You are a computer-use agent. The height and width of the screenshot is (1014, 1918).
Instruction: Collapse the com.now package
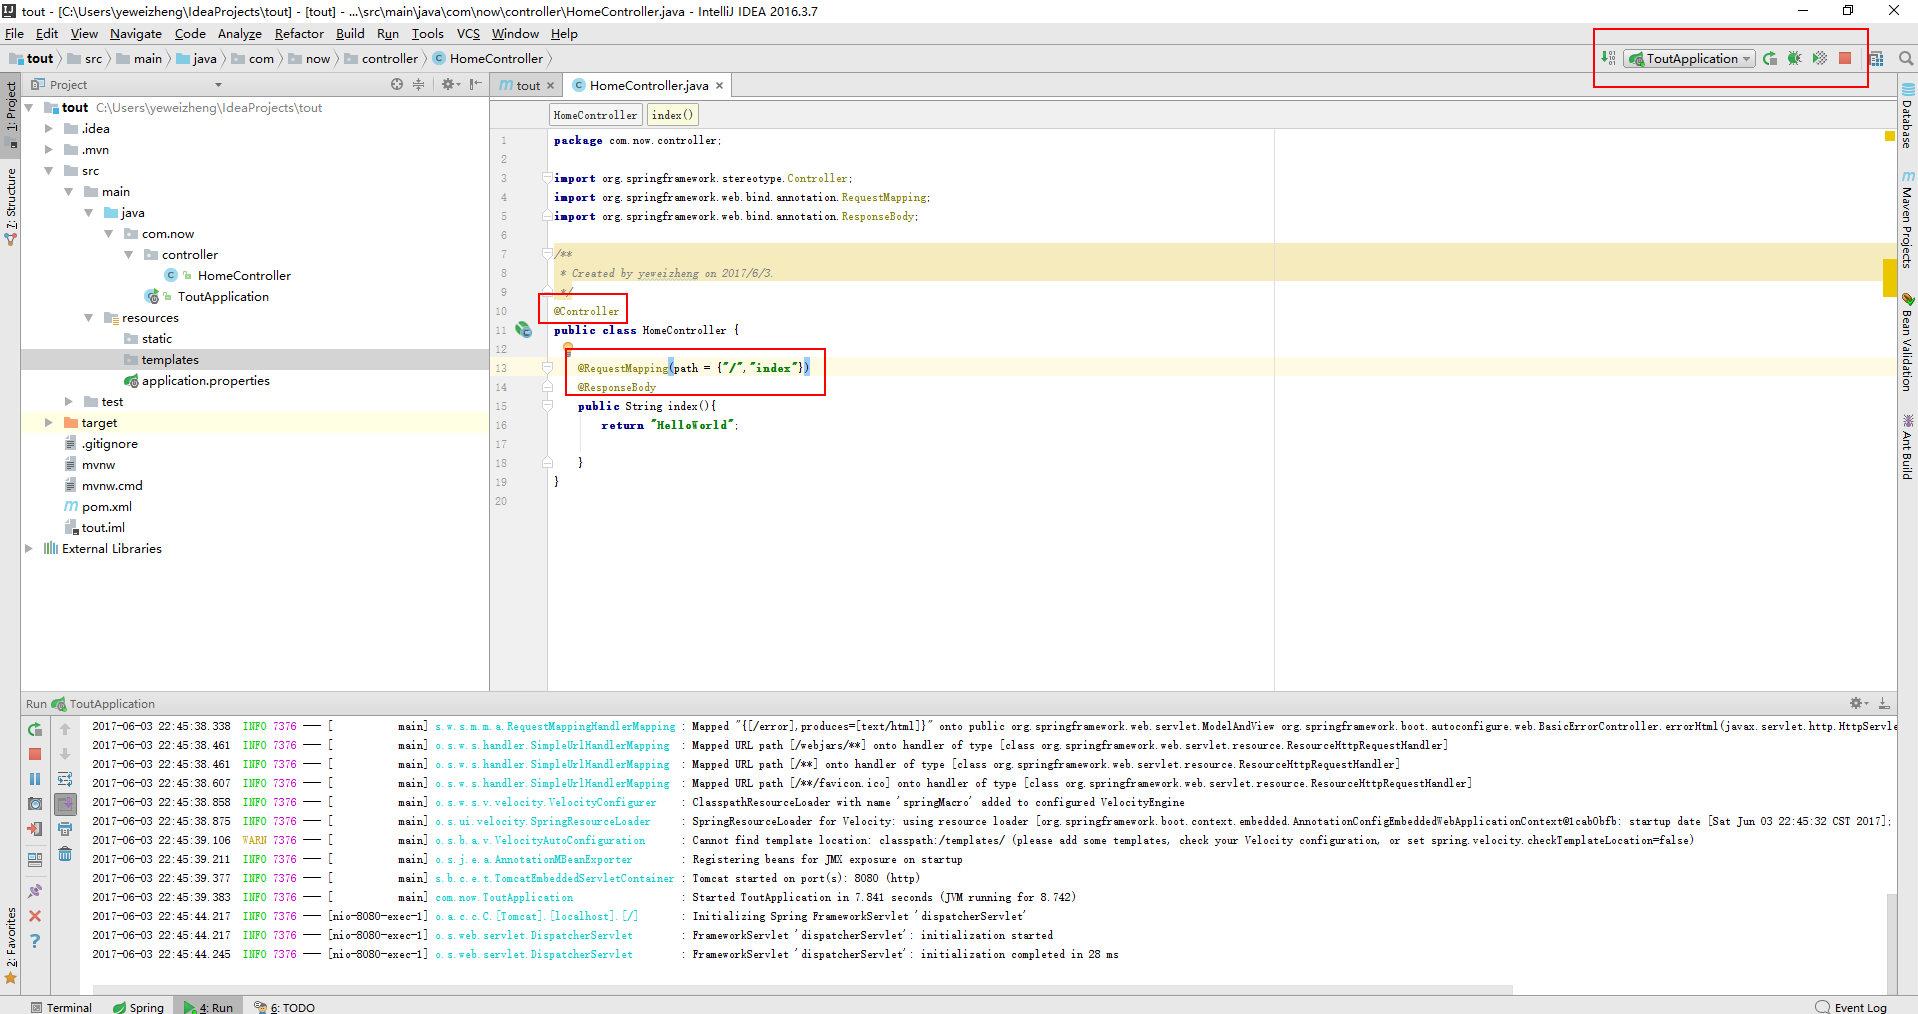coord(108,233)
